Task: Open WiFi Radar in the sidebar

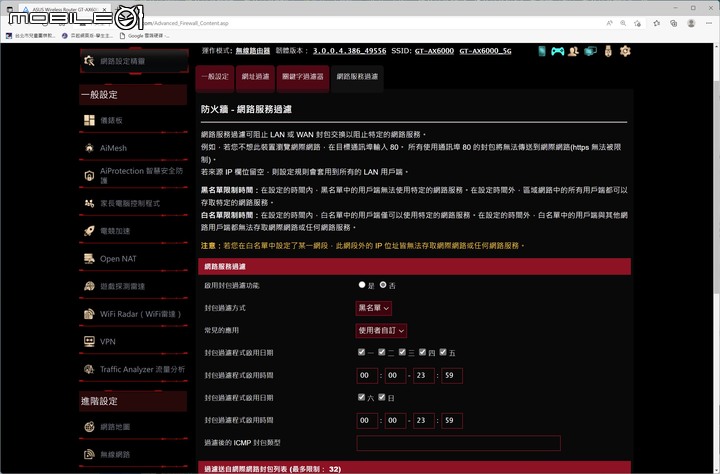Action: tap(134, 314)
